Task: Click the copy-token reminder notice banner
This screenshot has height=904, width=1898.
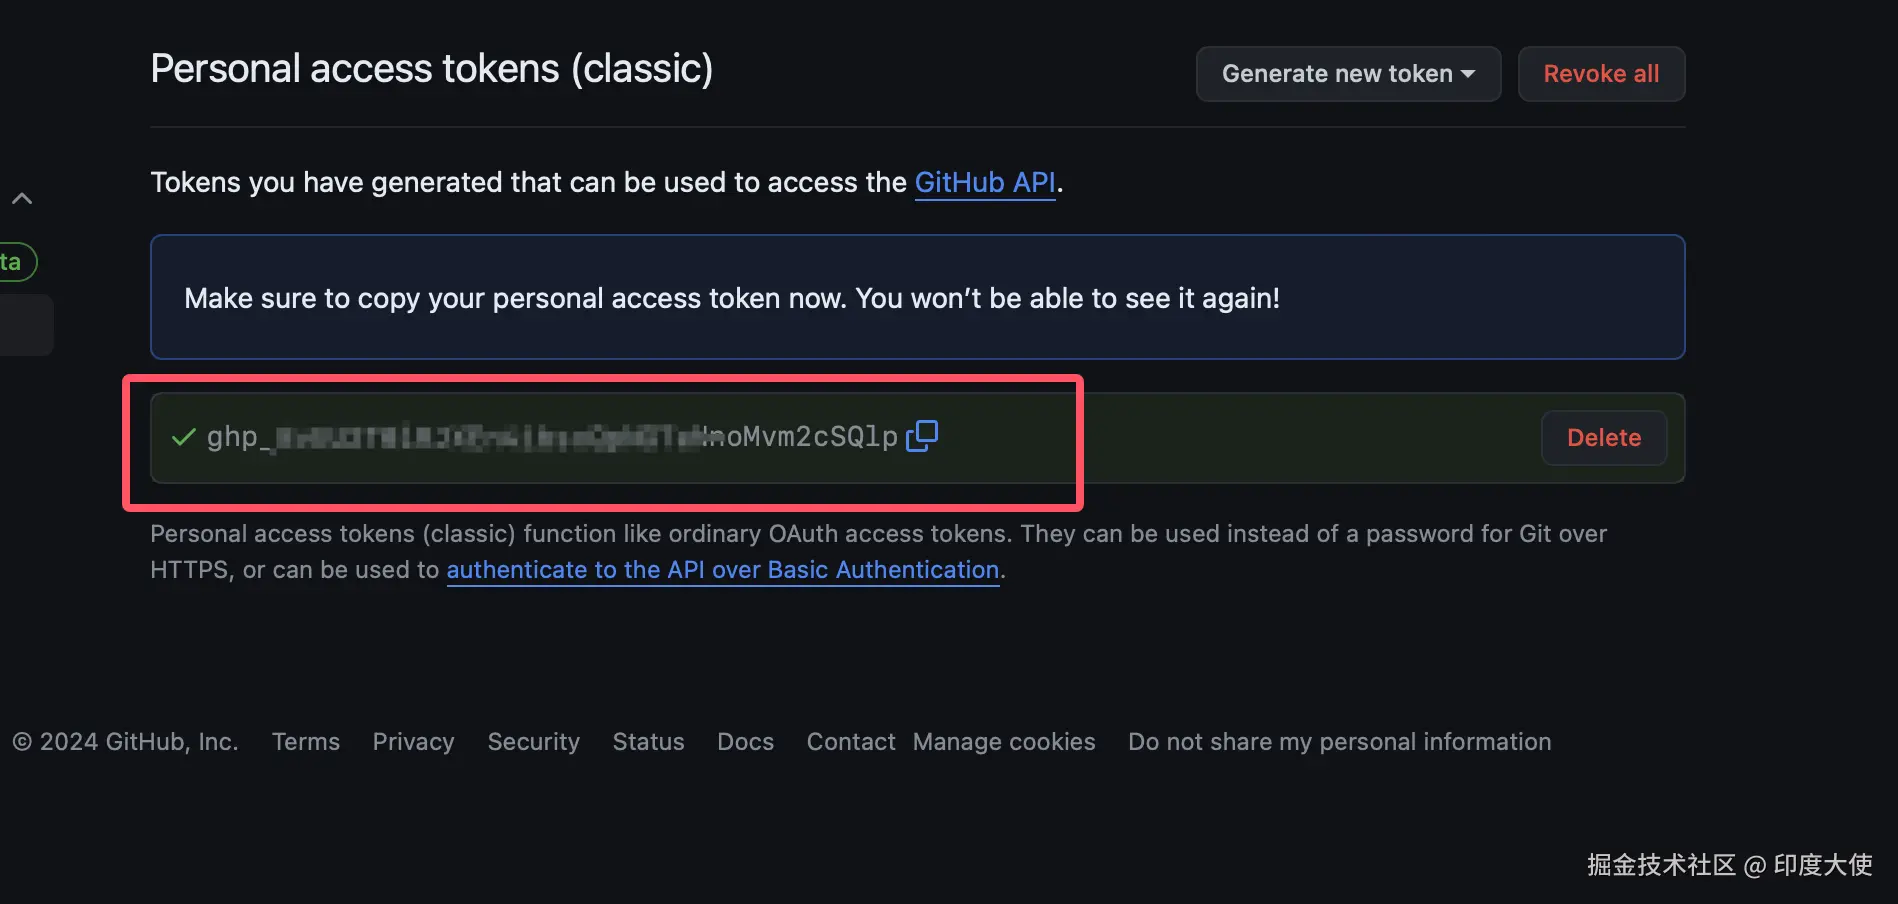Action: [916, 298]
